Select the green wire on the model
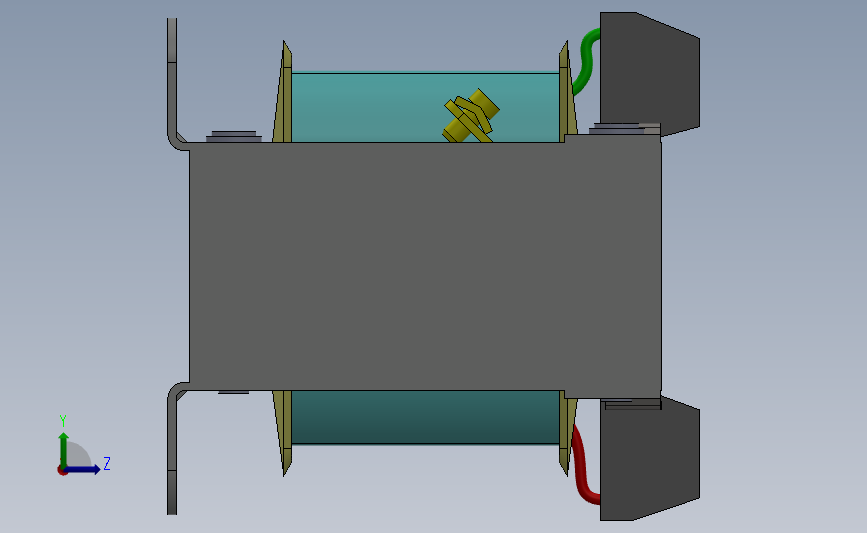Image resolution: width=867 pixels, height=533 pixels. (x=586, y=61)
